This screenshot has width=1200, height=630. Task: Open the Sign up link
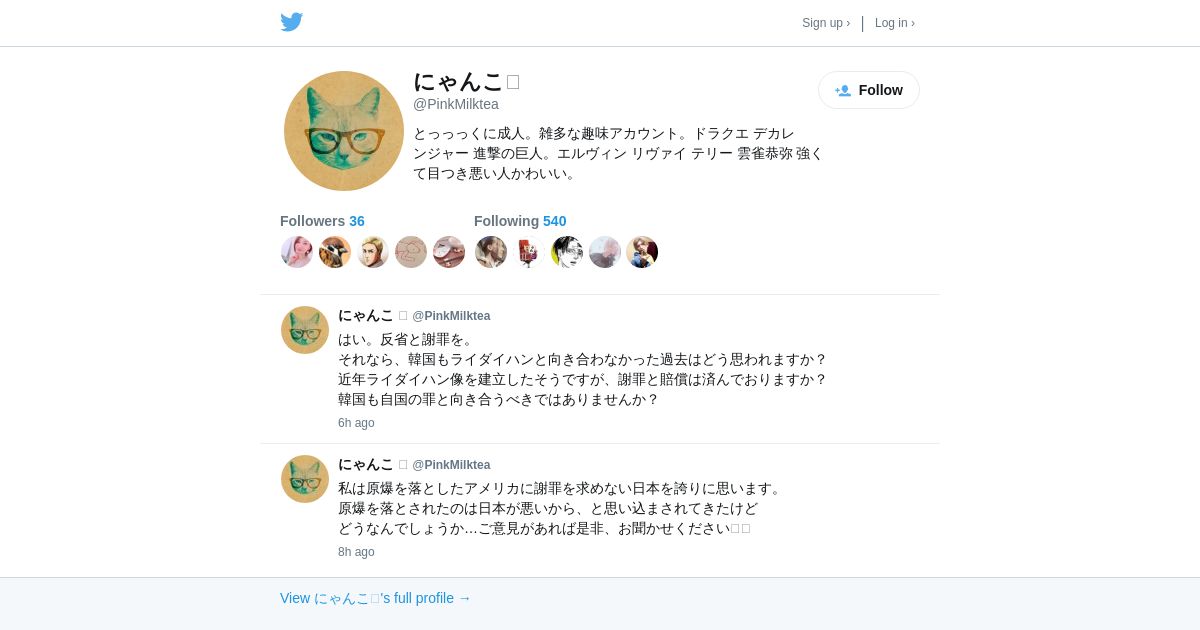[826, 23]
